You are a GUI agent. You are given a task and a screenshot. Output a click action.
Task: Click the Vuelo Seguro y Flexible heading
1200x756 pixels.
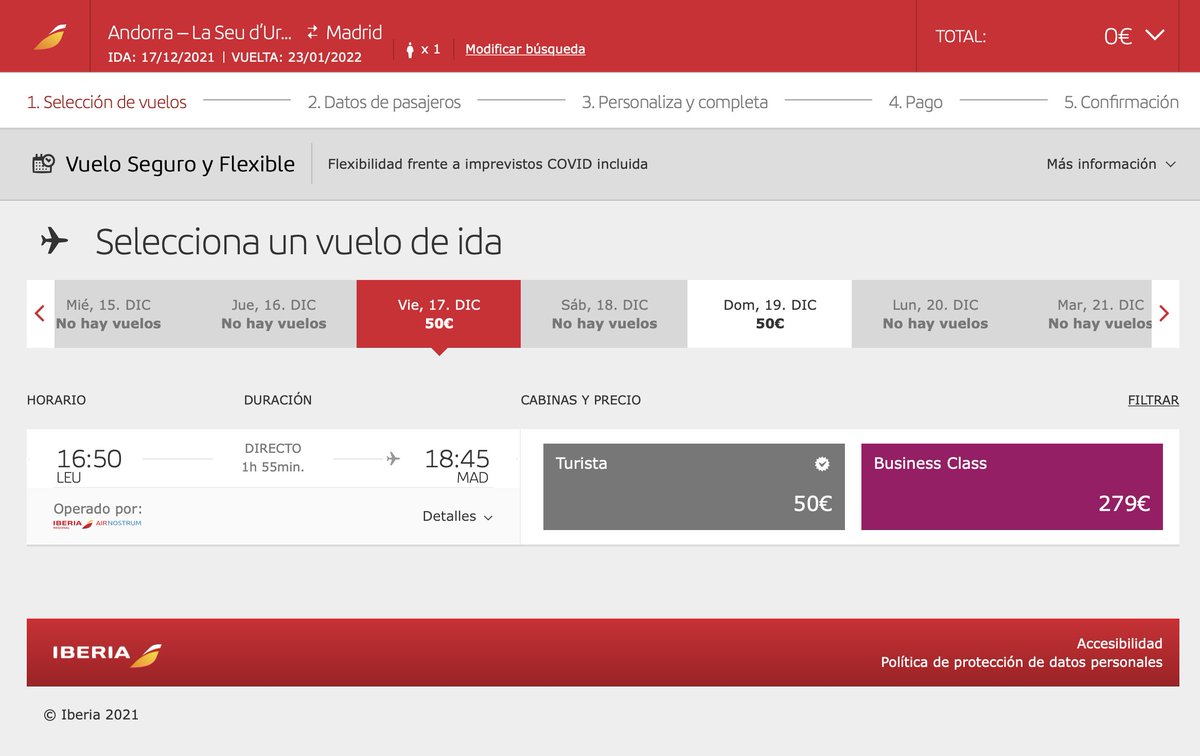click(180, 164)
